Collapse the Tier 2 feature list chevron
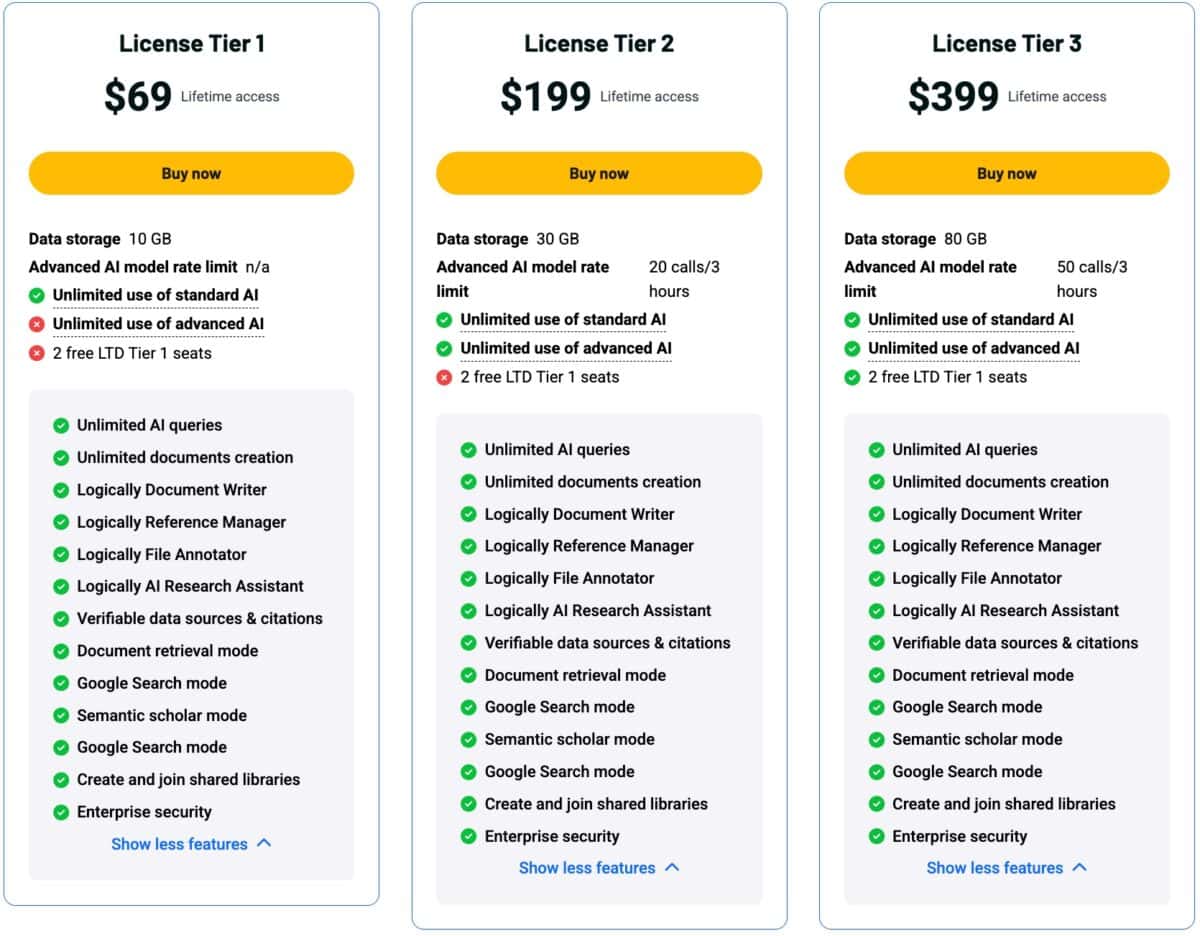1200x936 pixels. [x=672, y=867]
